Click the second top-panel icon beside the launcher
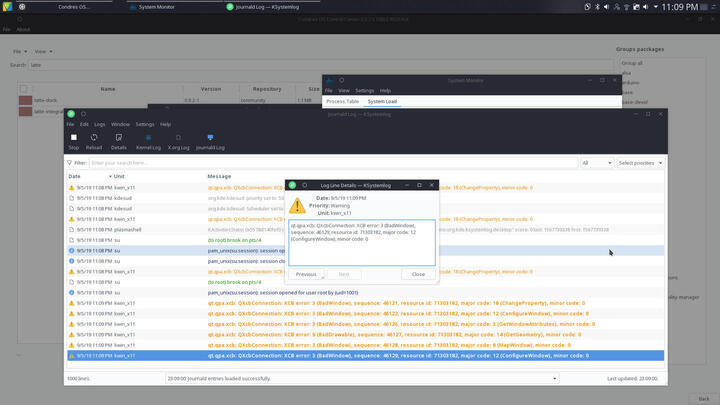This screenshot has width=720, height=405. point(22,7)
